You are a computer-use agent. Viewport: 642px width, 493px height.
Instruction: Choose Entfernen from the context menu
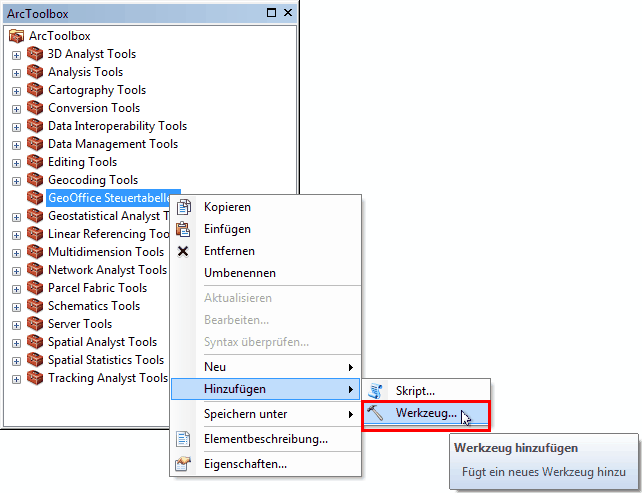coord(229,251)
